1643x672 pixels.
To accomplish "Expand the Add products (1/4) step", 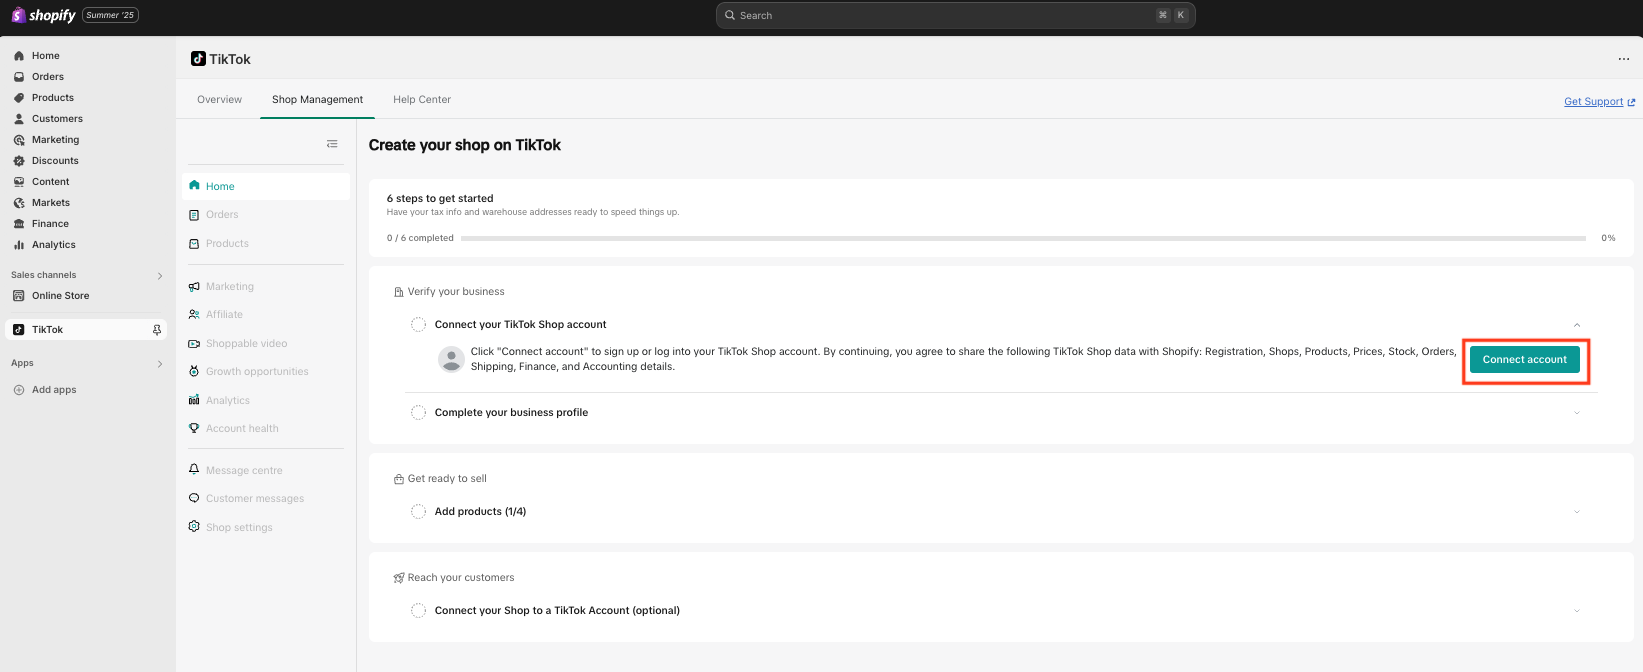I will click(x=1577, y=512).
